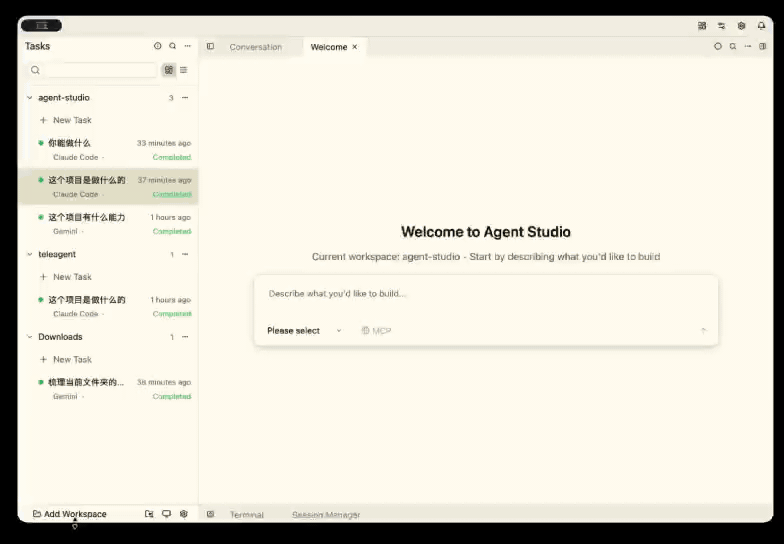Click the MCP button in prompt box
The image size is (784, 544).
click(376, 330)
